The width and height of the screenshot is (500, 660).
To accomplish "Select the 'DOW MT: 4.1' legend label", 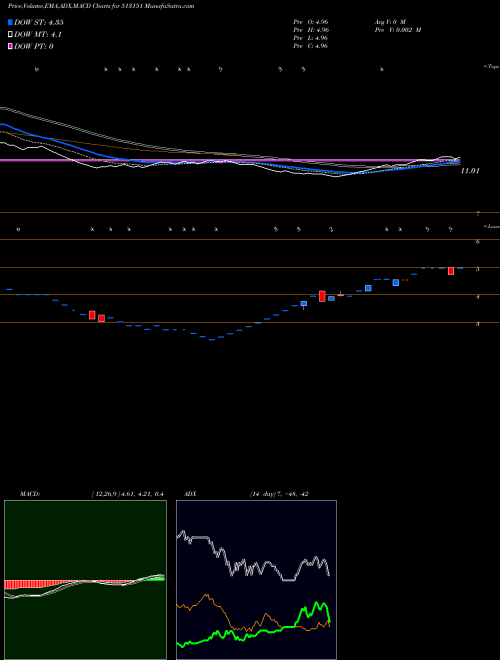I will click(x=37, y=35).
